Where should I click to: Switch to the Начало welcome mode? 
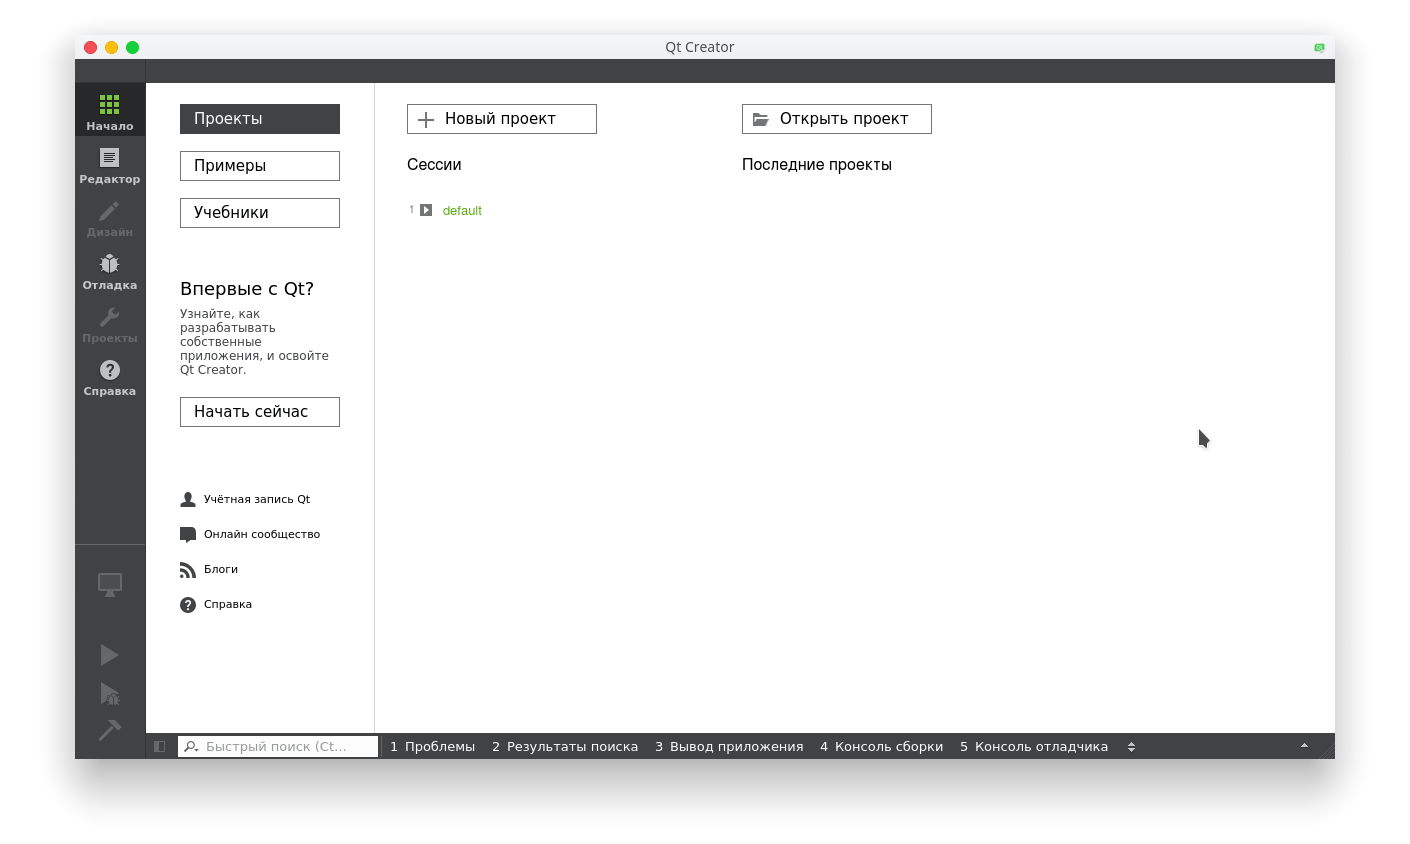[x=110, y=110]
